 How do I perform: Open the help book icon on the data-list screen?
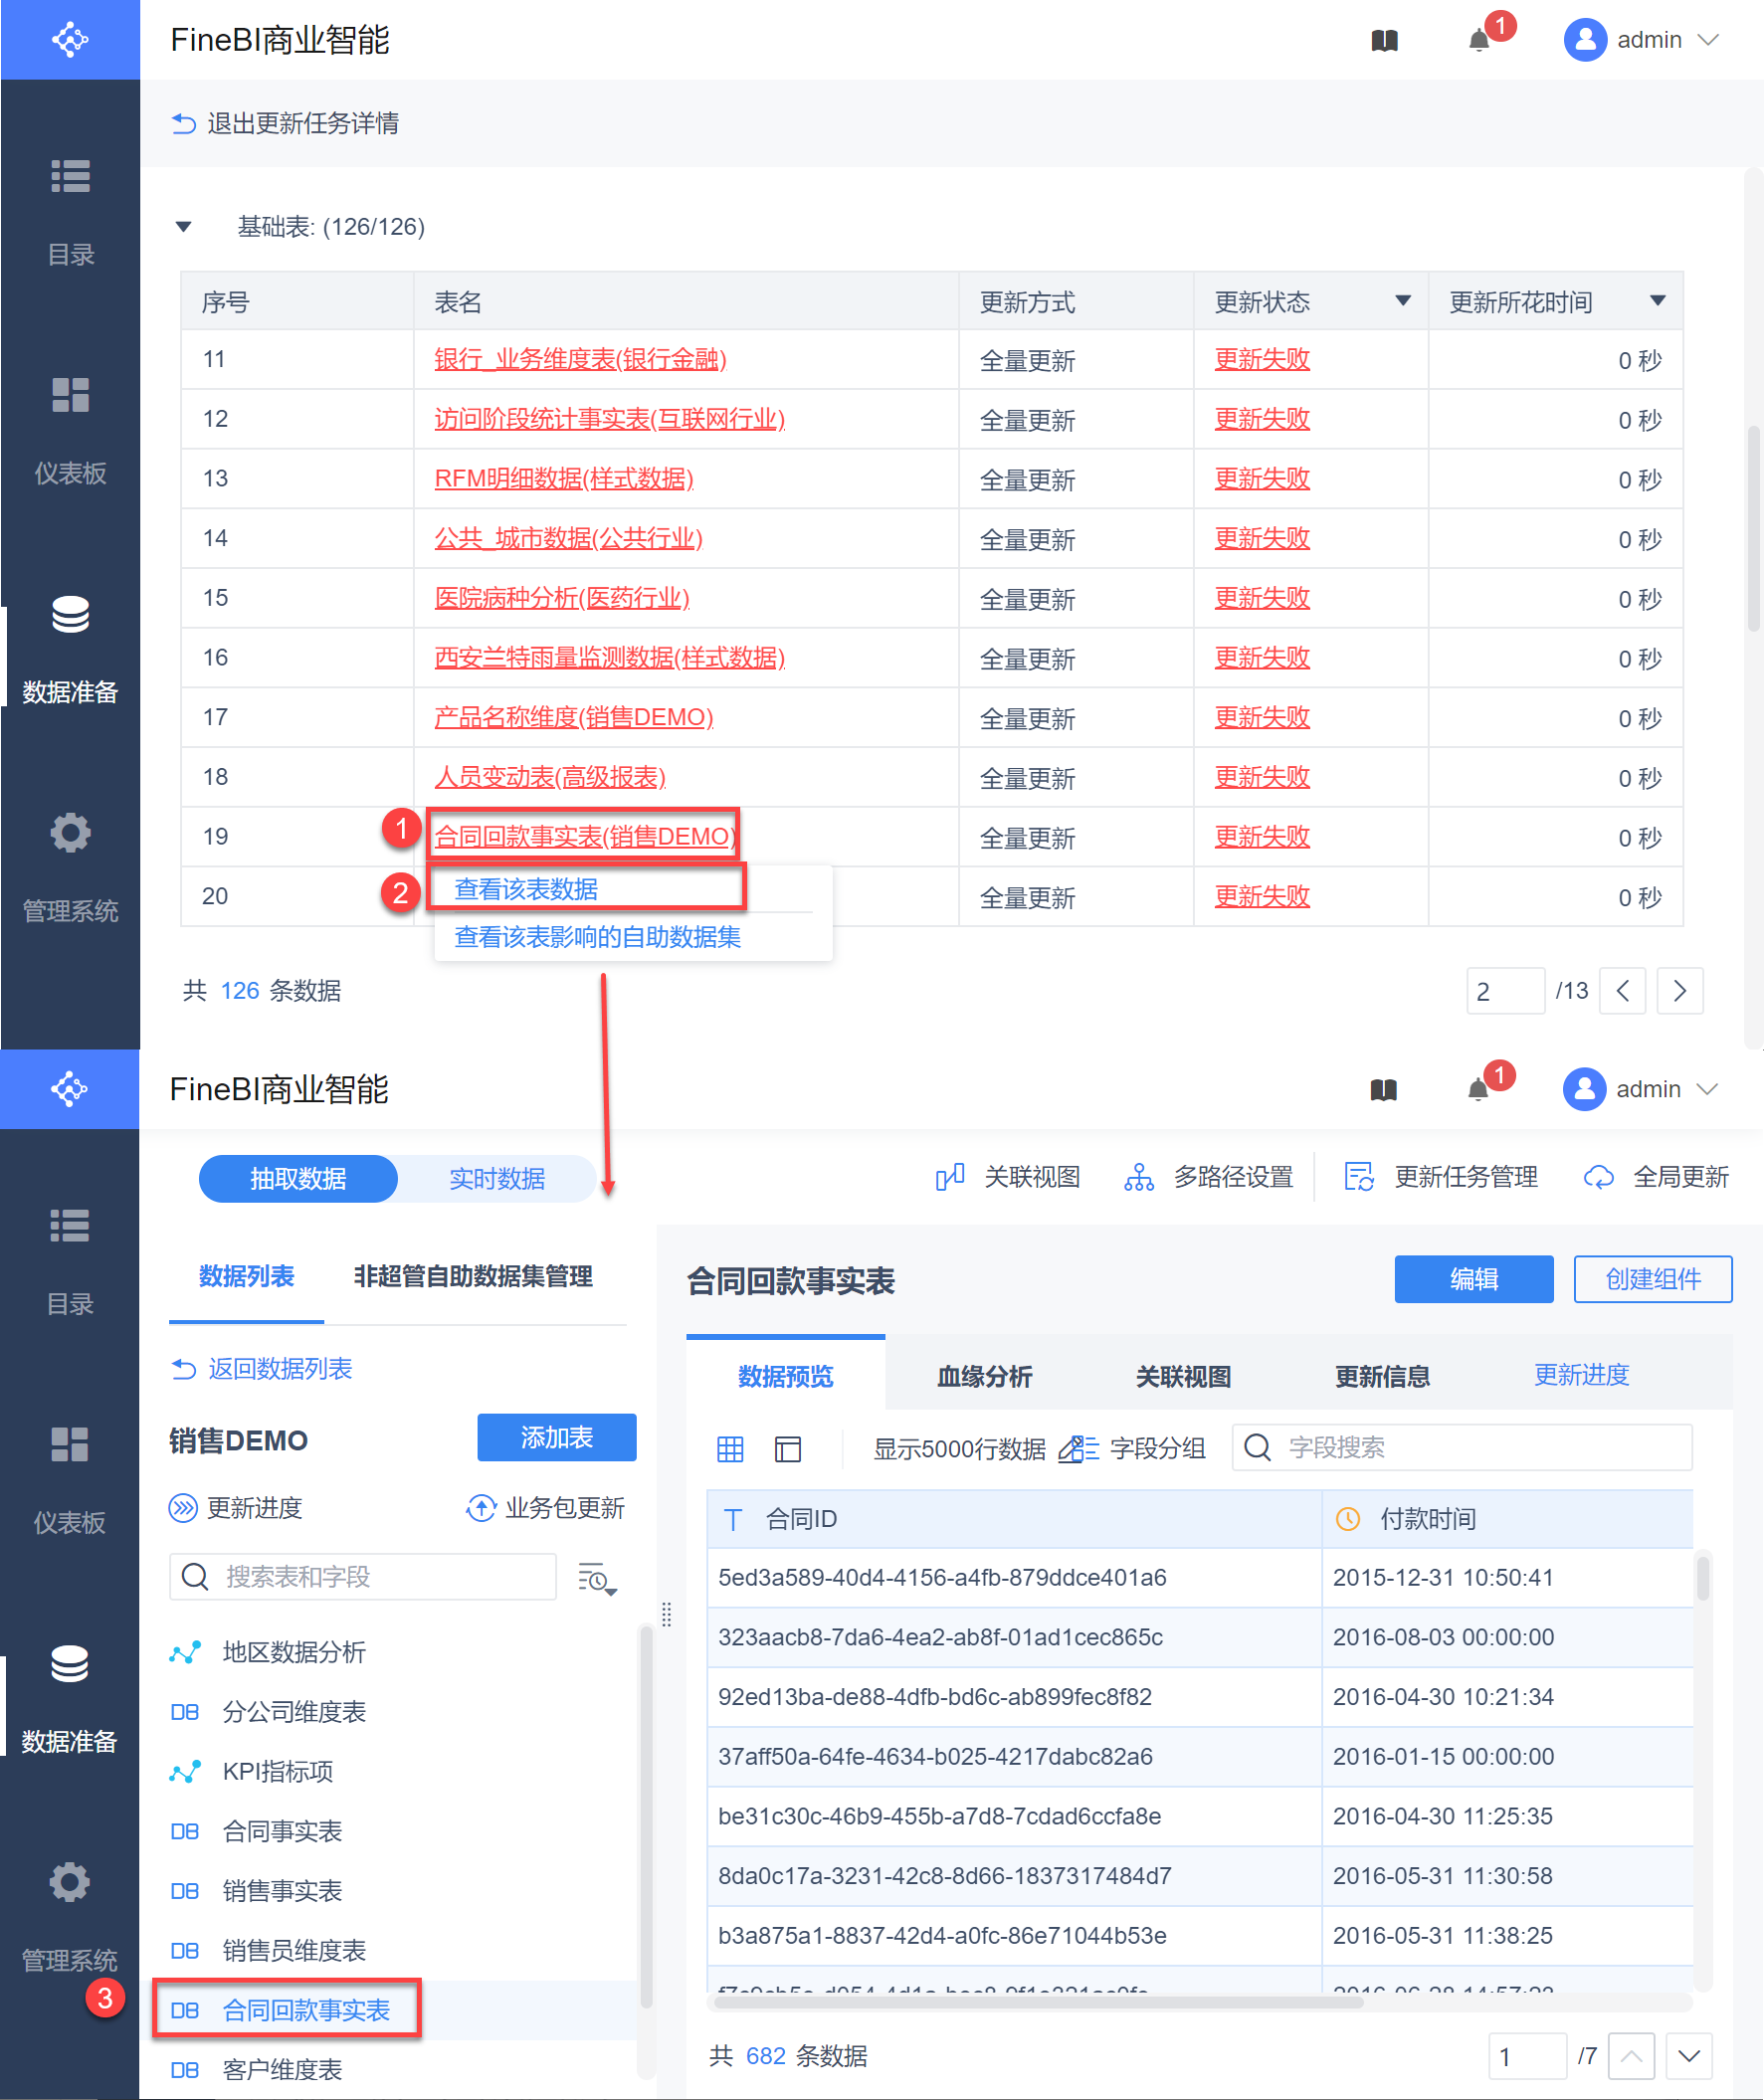1383,1089
